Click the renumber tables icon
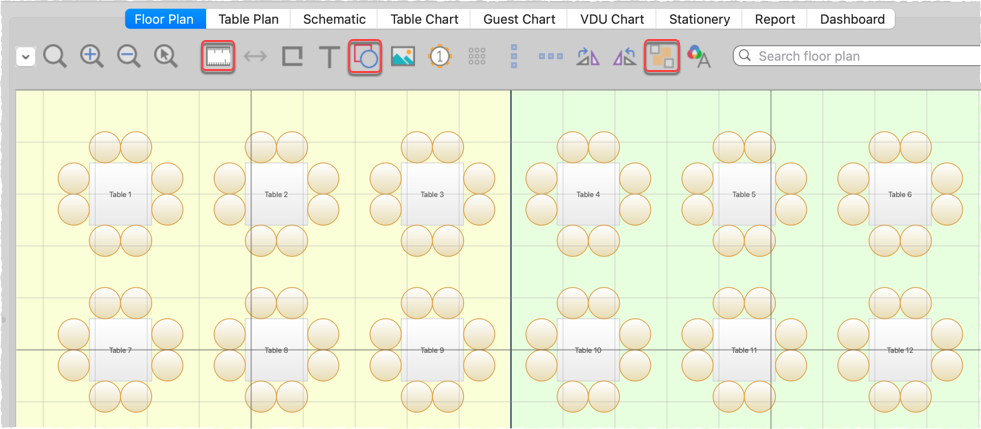 point(439,57)
